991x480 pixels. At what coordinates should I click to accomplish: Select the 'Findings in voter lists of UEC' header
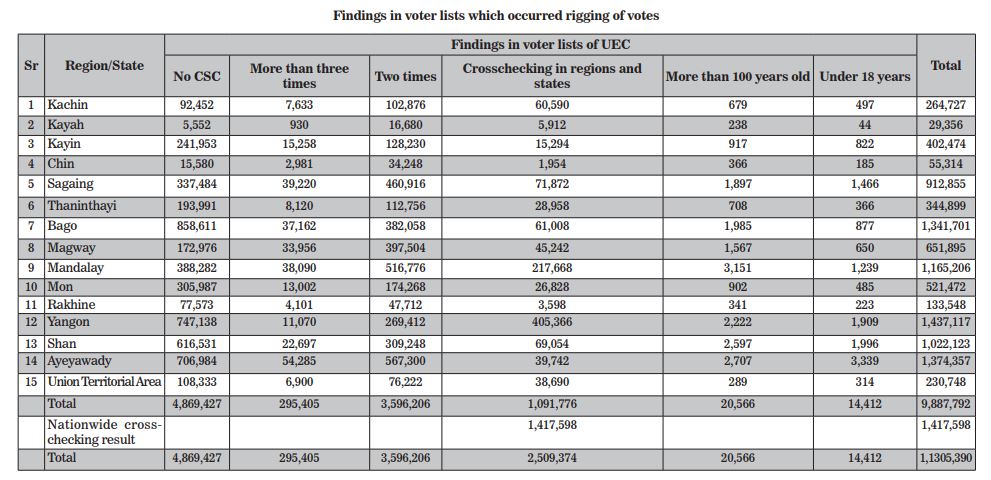coord(540,45)
